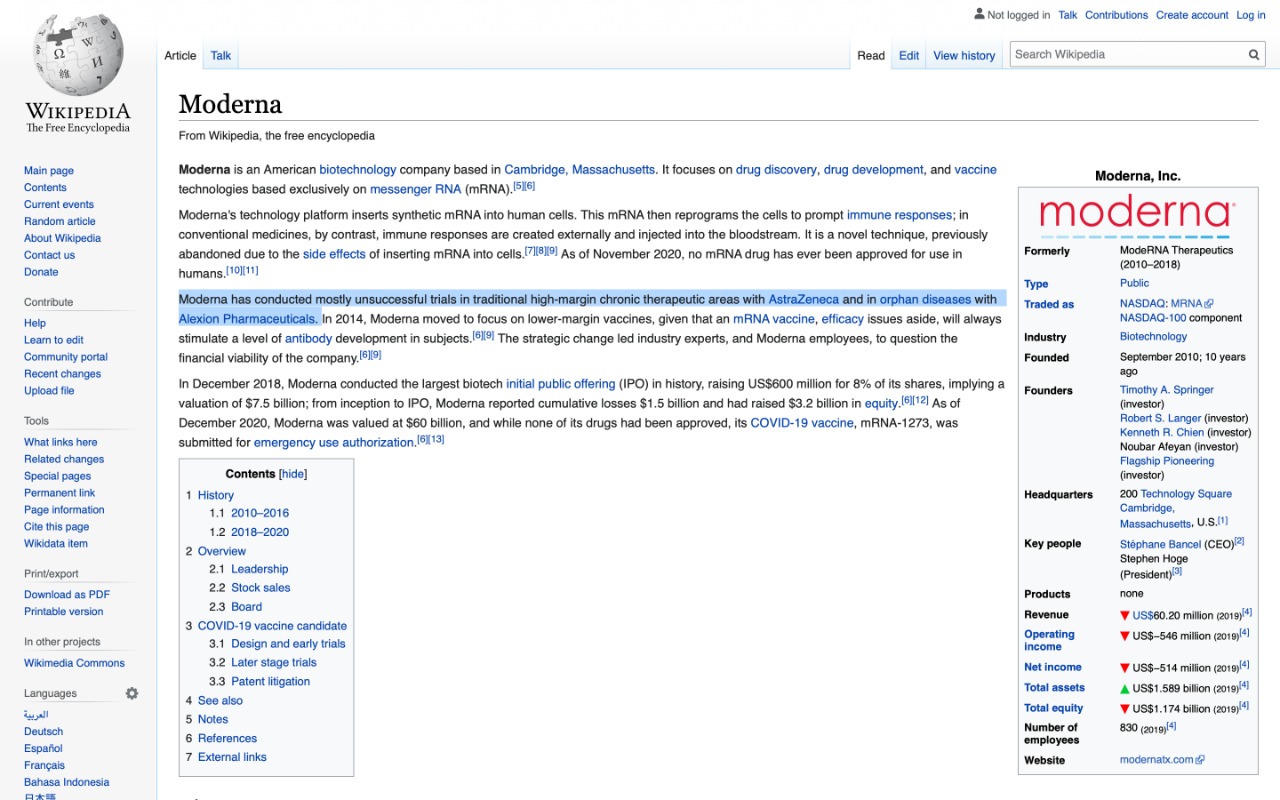Click the user icon beside Not logged in
This screenshot has height=800, width=1280.
tap(979, 14)
